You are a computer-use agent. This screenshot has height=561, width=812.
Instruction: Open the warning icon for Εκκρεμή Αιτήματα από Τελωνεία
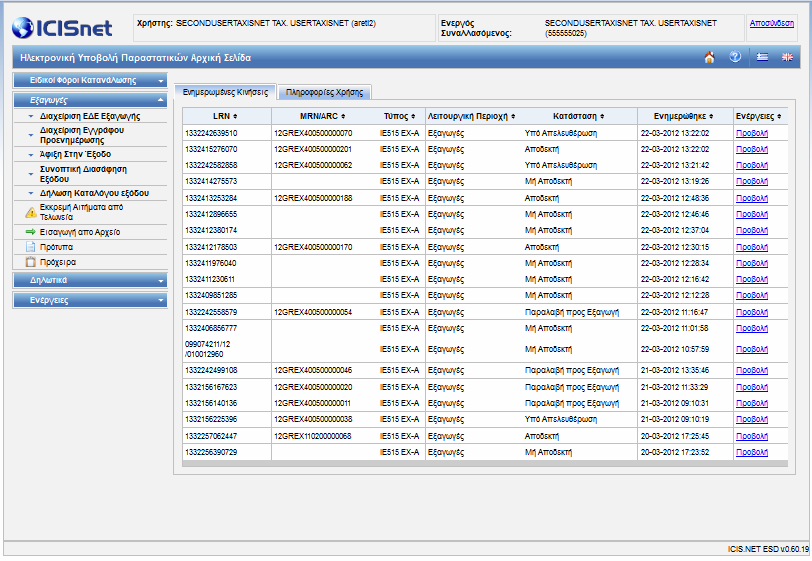click(31, 212)
